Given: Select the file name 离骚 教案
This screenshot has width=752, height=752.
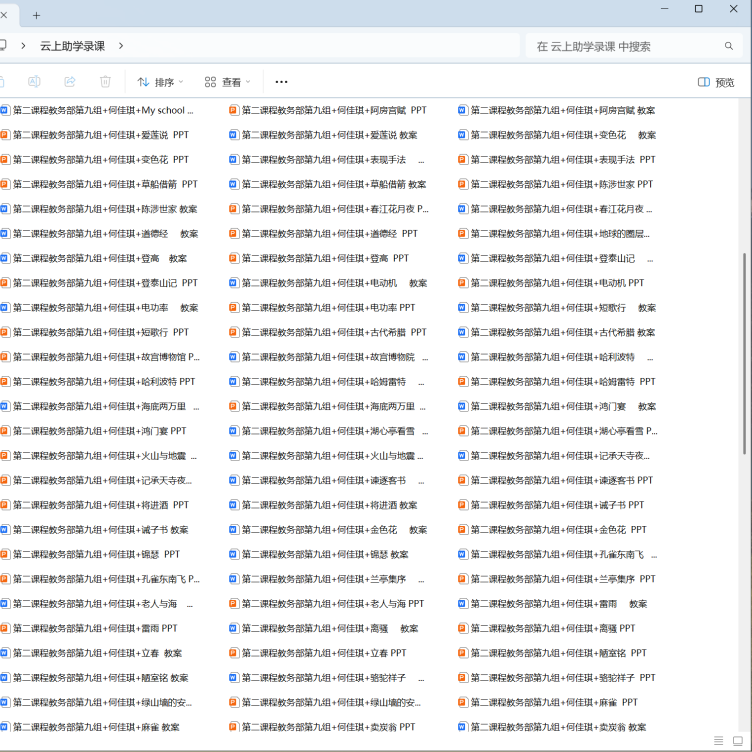Looking at the screenshot, I should click(x=330, y=628).
